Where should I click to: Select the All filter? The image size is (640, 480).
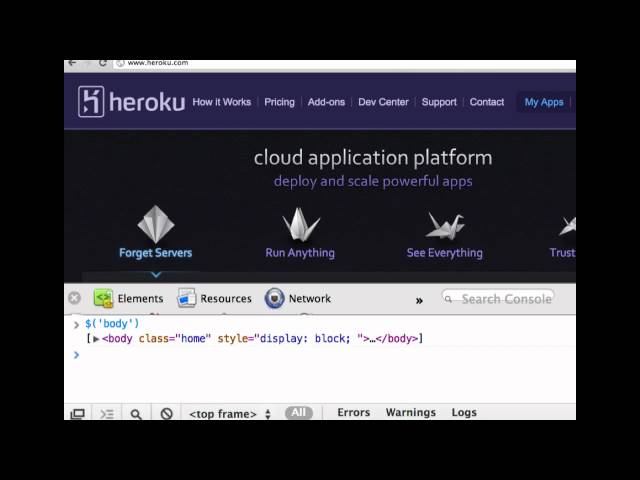pyautogui.click(x=299, y=413)
